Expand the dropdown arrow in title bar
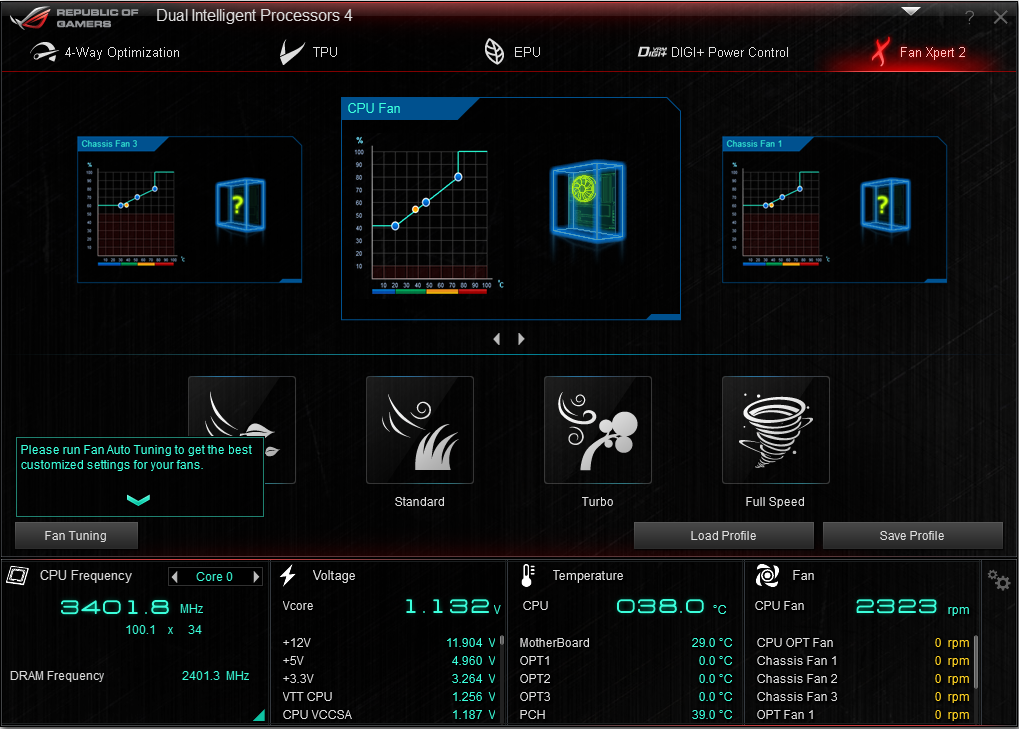This screenshot has height=729, width=1019. (x=910, y=12)
